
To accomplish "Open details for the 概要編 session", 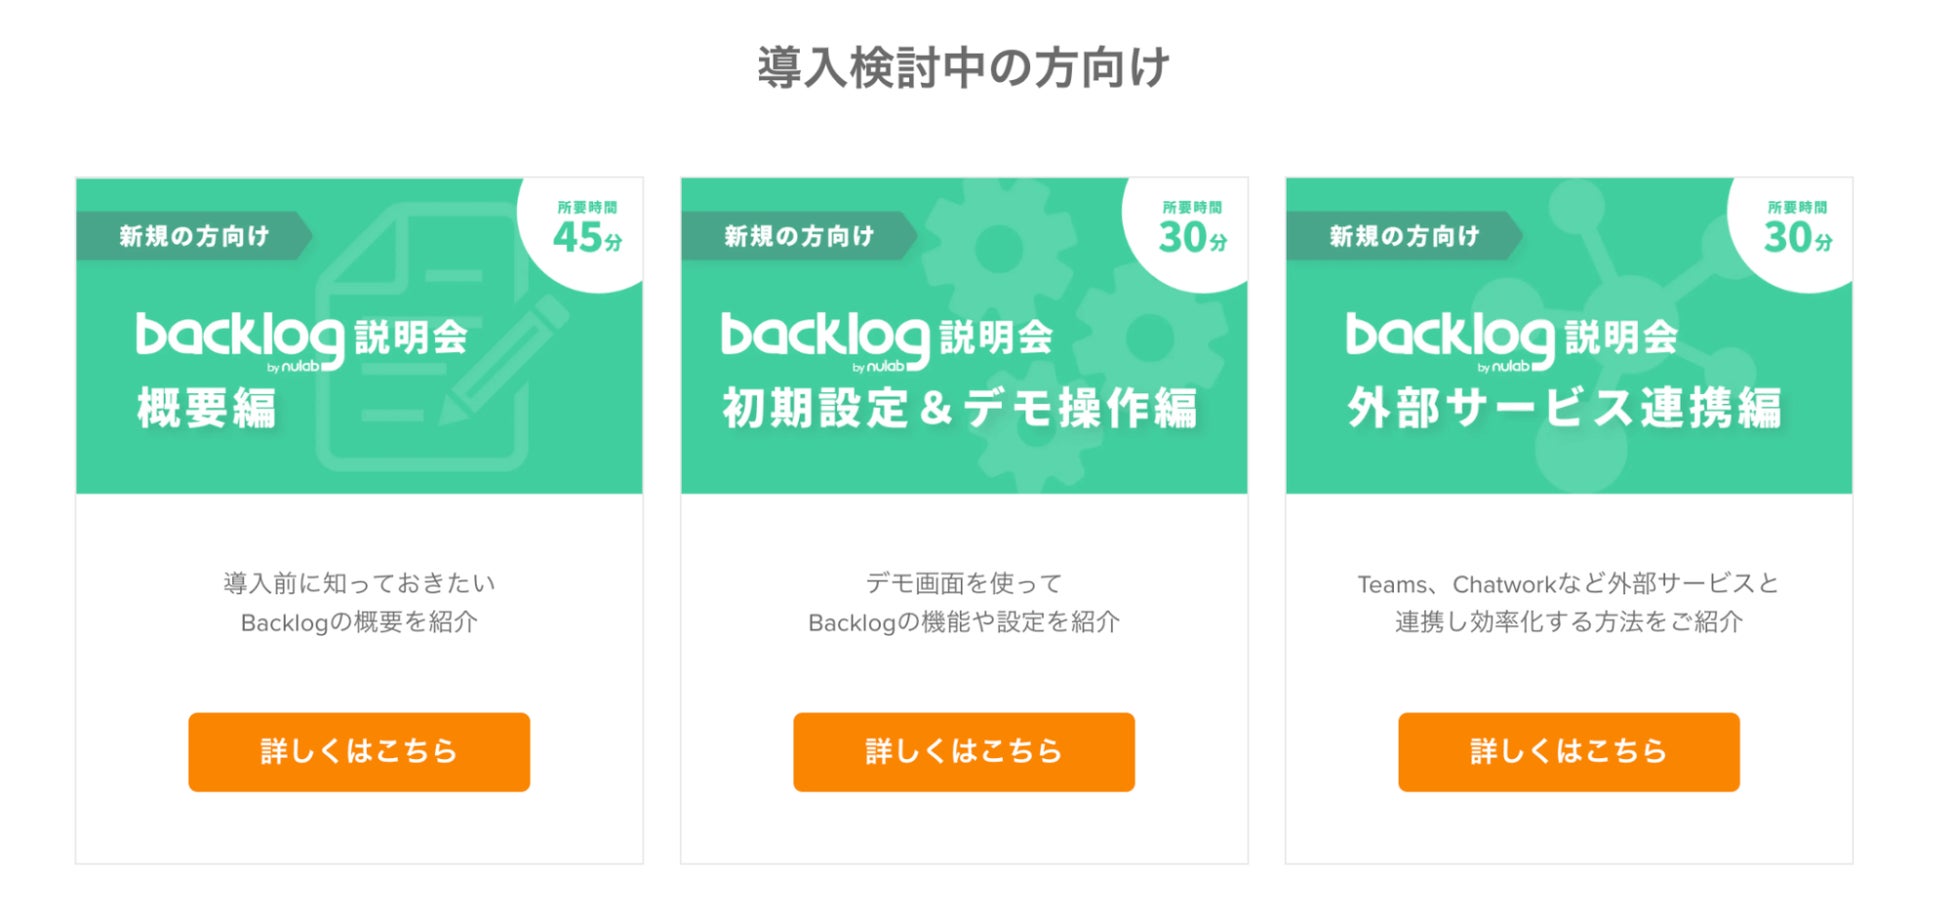I will pyautogui.click(x=359, y=752).
